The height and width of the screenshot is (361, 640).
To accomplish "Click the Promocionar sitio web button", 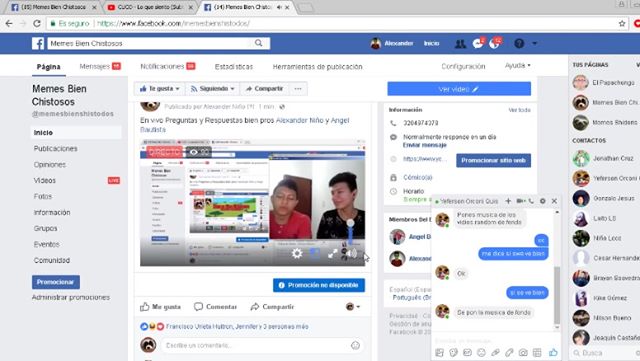I will tap(493, 160).
